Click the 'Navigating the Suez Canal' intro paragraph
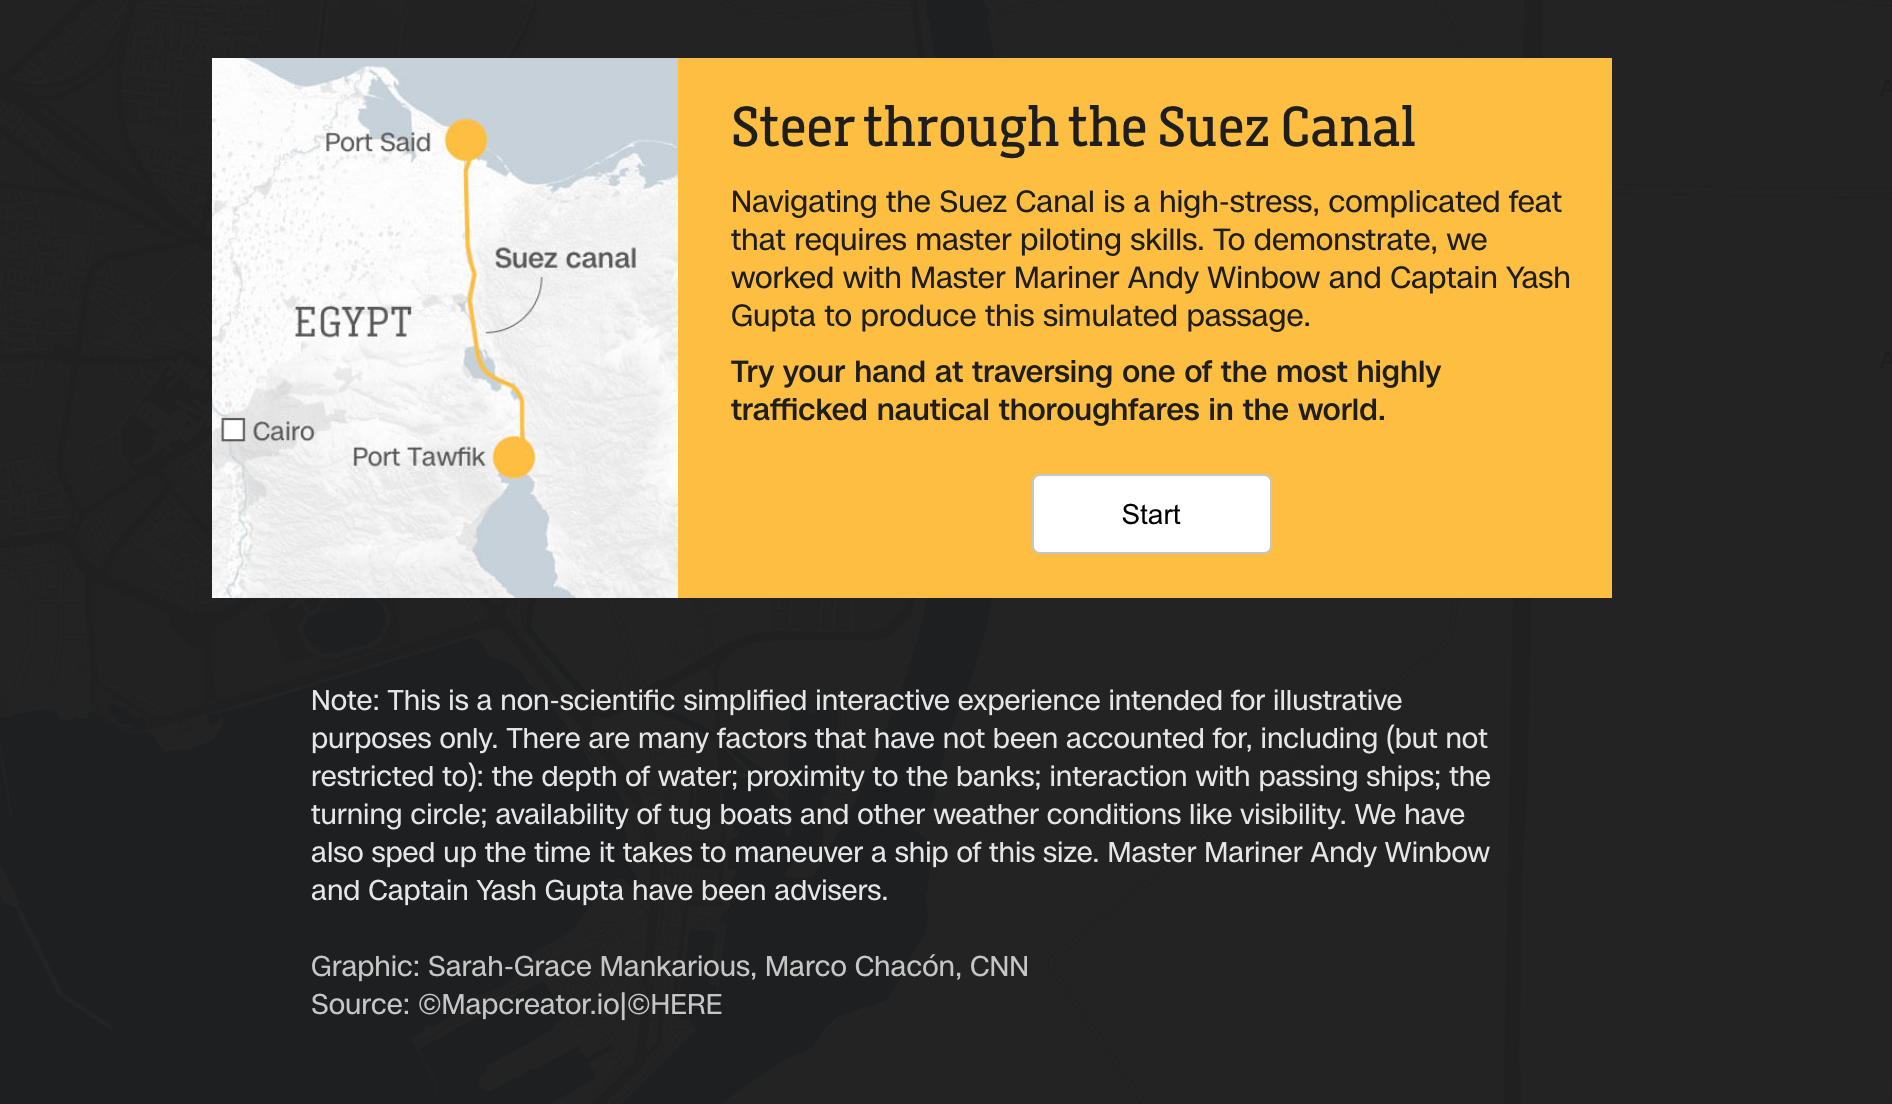 (x=1150, y=258)
